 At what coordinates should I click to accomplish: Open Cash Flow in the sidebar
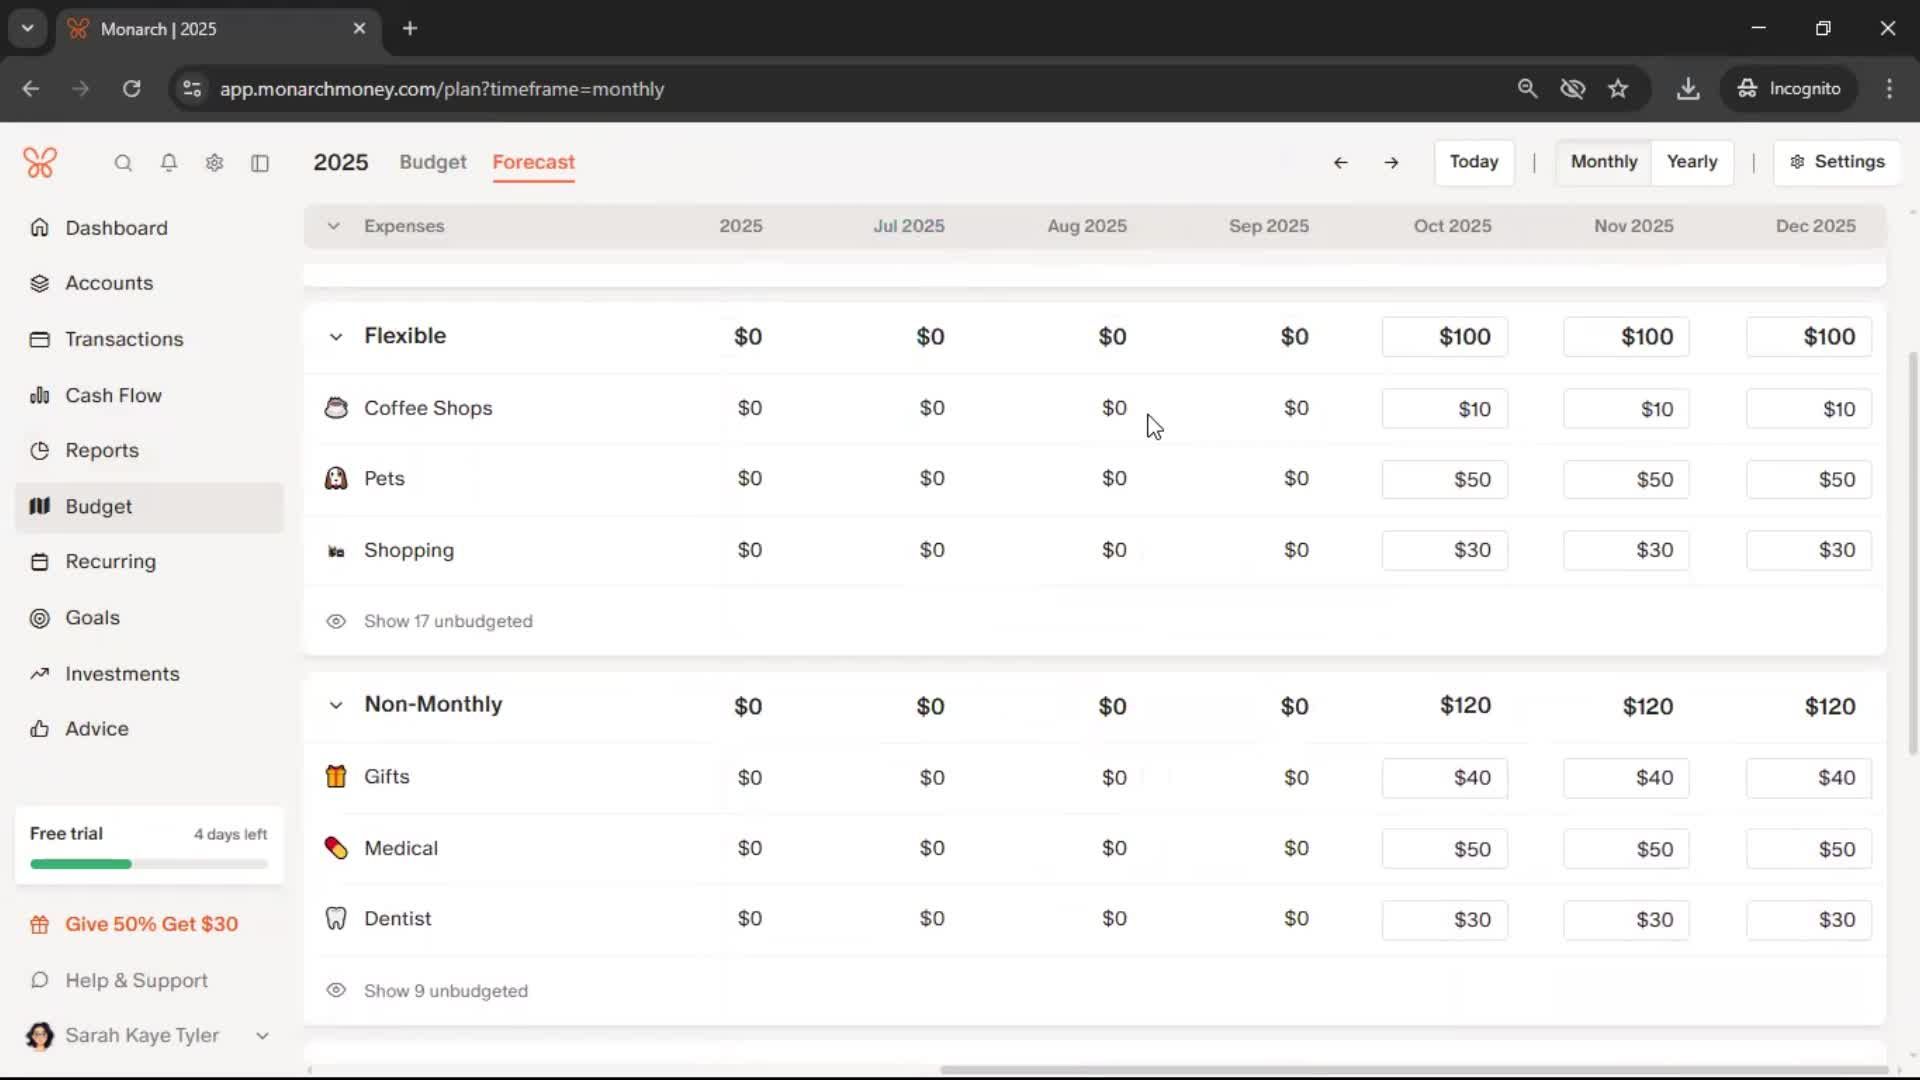[113, 395]
